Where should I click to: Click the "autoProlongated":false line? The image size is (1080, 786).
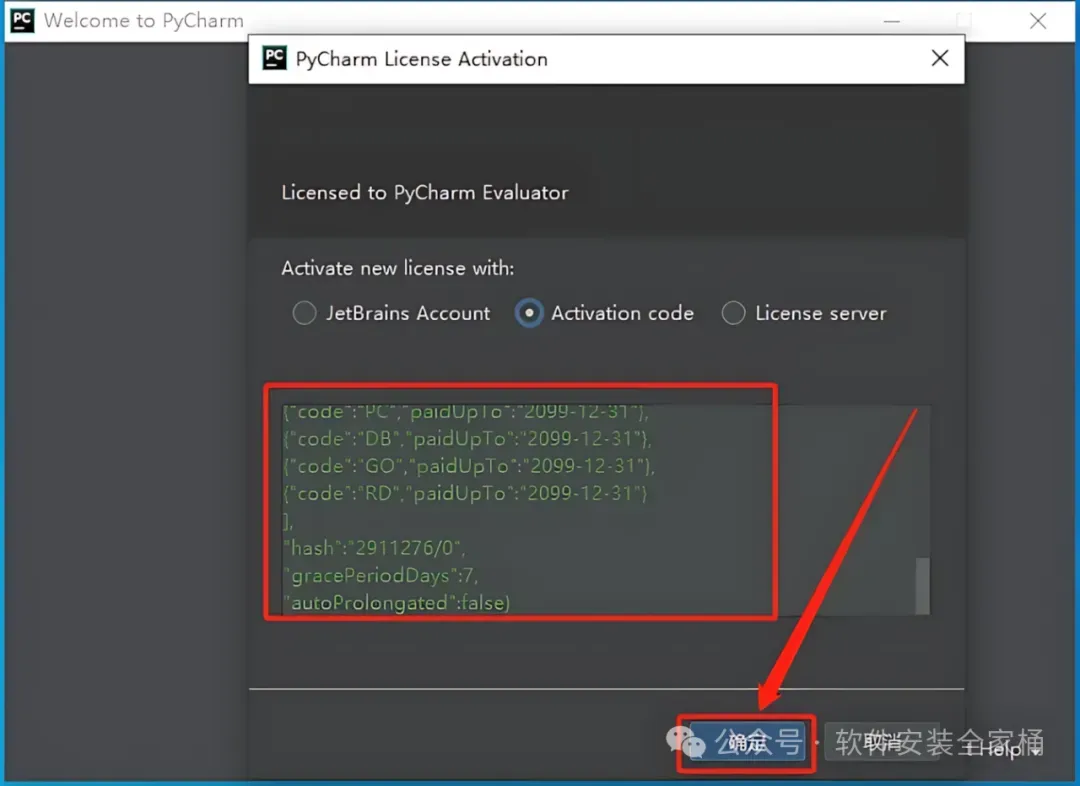396,603
